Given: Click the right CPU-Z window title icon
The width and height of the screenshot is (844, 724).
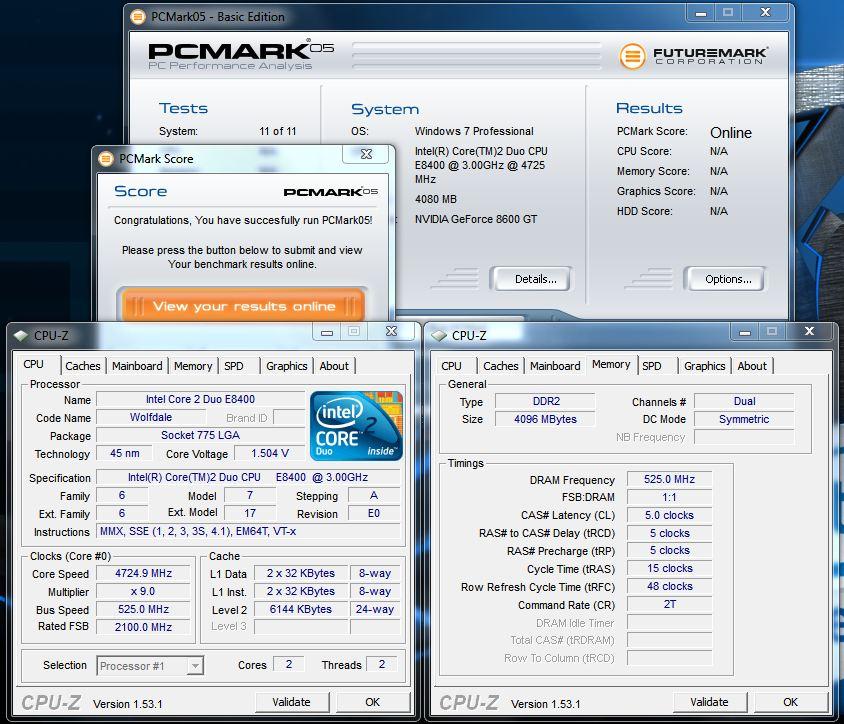Looking at the screenshot, I should coord(439,335).
